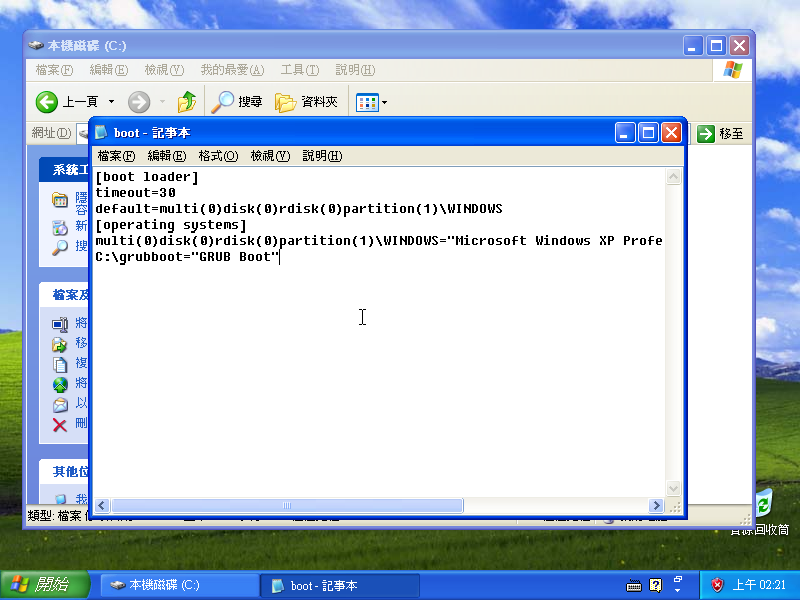Viewport: 800px width, 600px height.
Task: Click the 開始 Start button
Action: pos(44,585)
